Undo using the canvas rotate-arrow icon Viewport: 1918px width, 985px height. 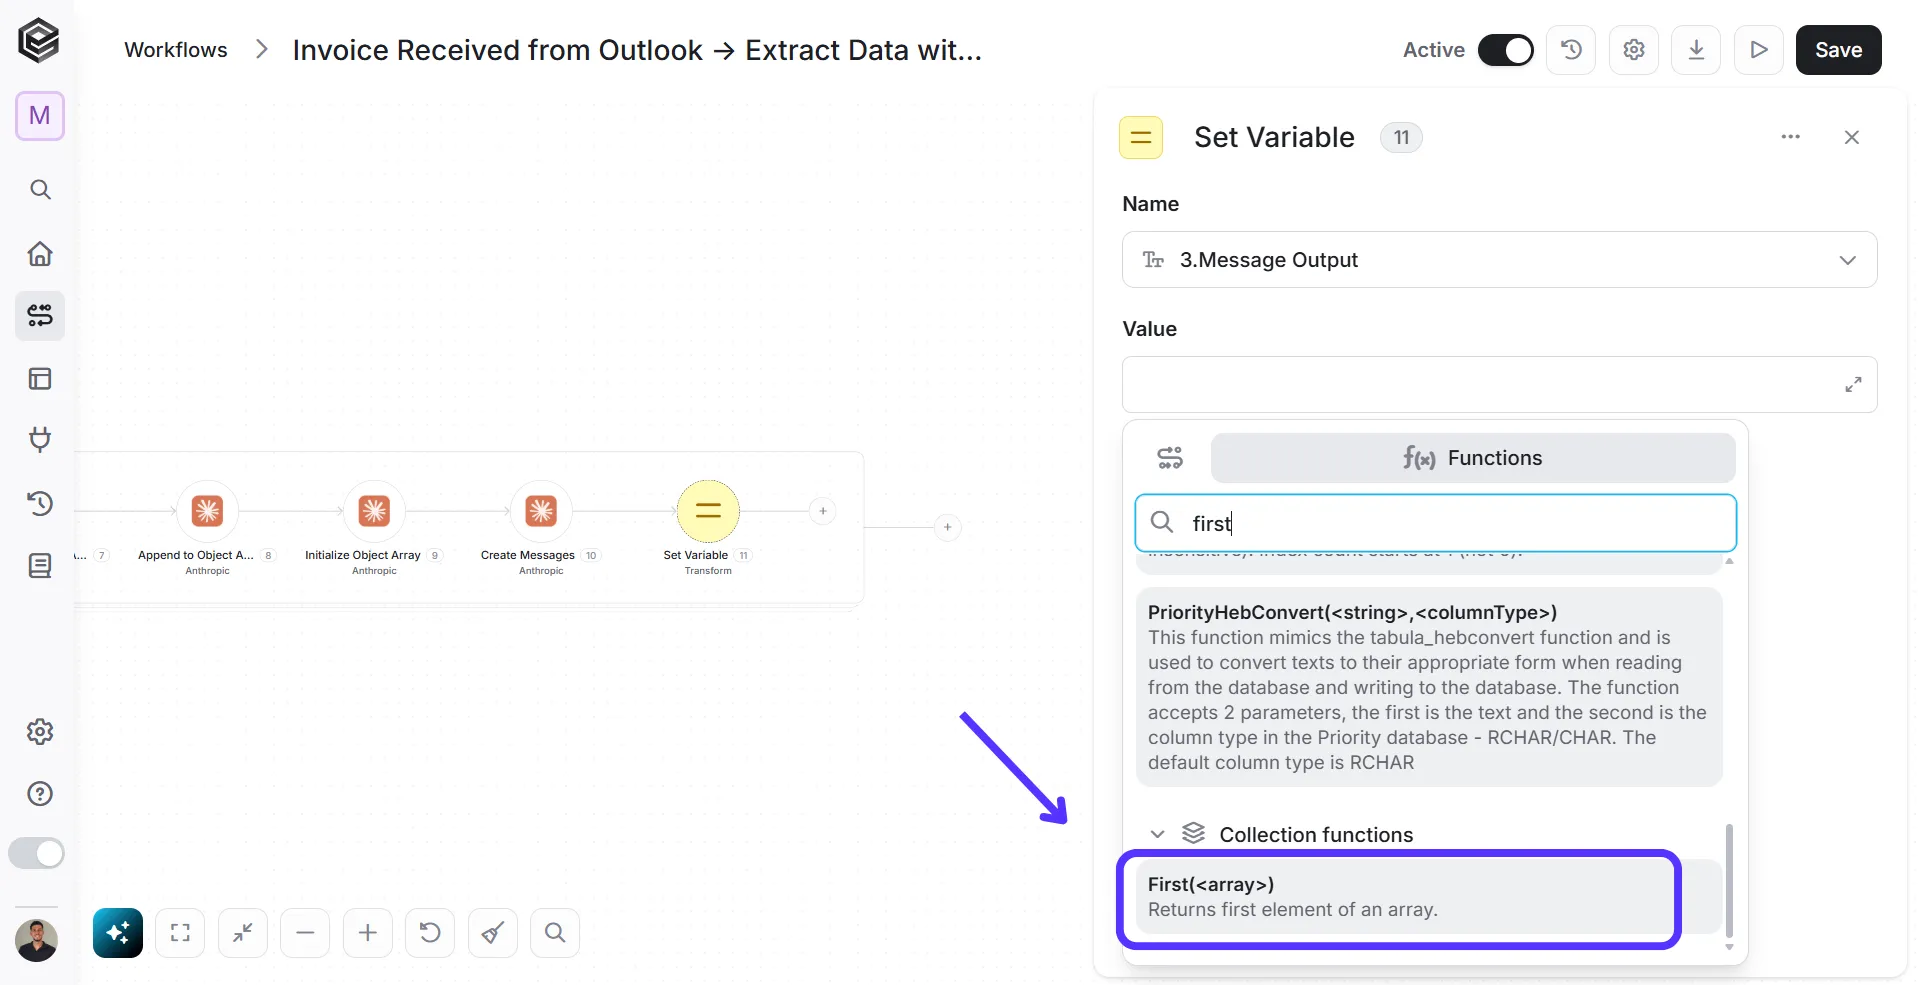coord(430,933)
